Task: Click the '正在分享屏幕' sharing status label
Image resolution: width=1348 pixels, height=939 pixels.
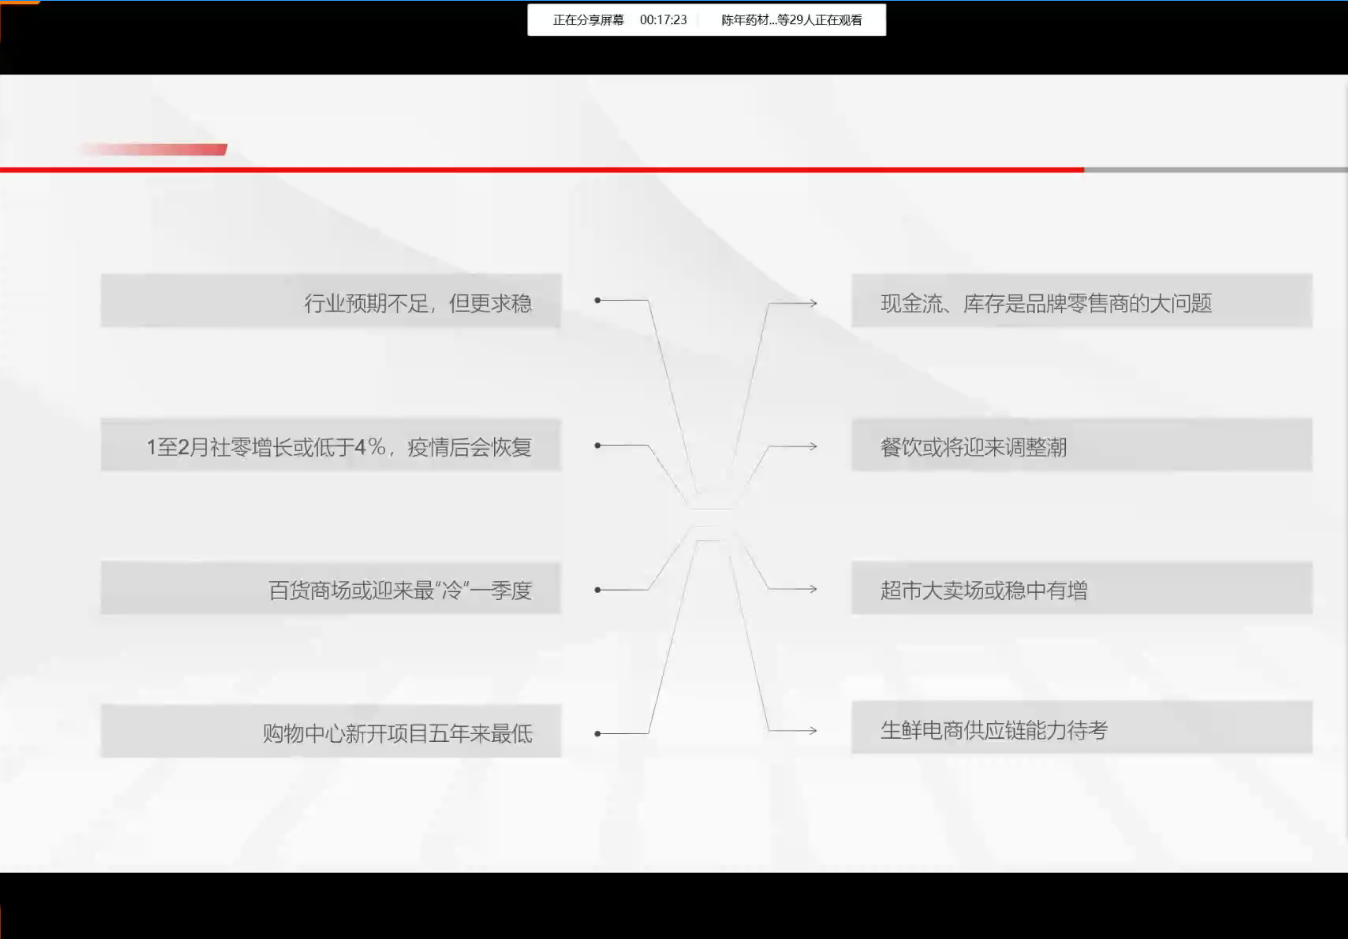Action: point(588,20)
